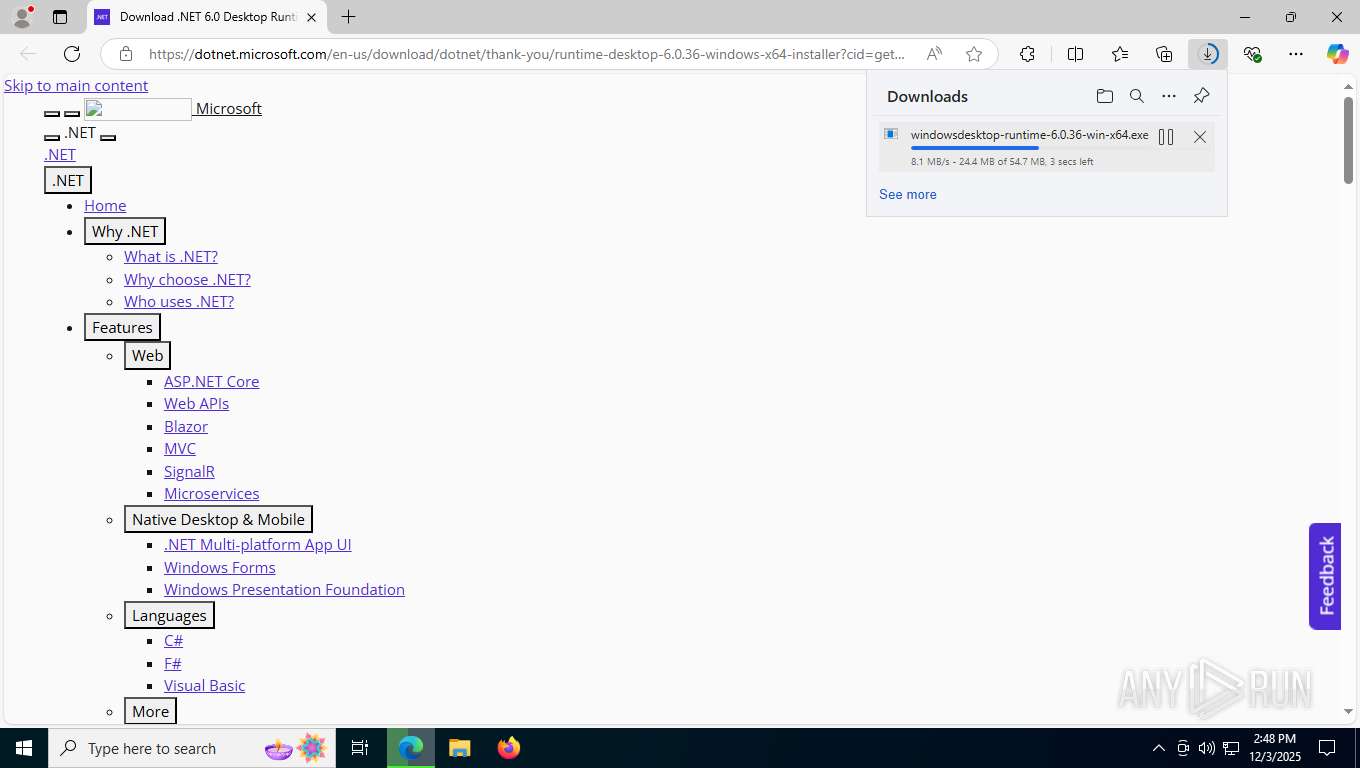
Task: Open Microservices link
Action: [x=211, y=493]
